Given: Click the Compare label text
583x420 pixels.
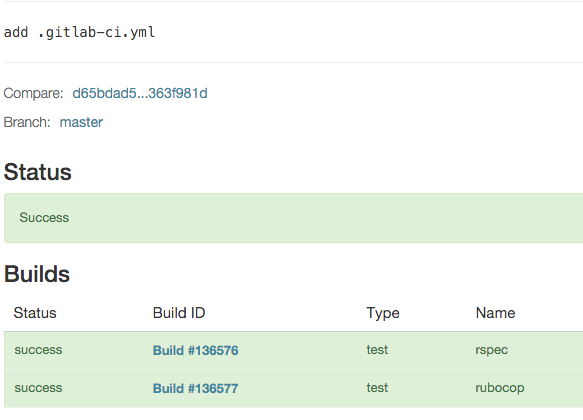Looking at the screenshot, I should [x=33, y=93].
